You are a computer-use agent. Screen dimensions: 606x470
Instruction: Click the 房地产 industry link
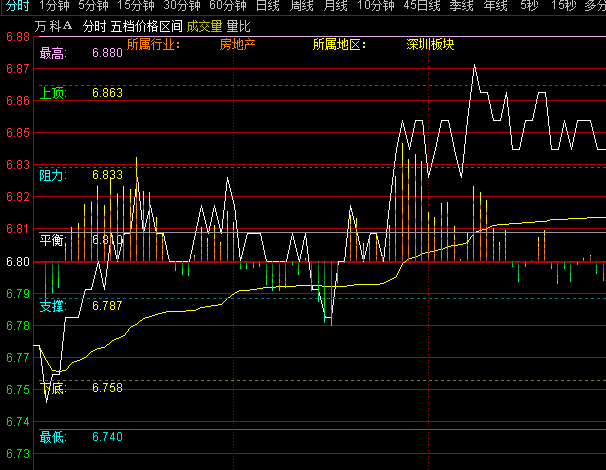[x=237, y=45]
